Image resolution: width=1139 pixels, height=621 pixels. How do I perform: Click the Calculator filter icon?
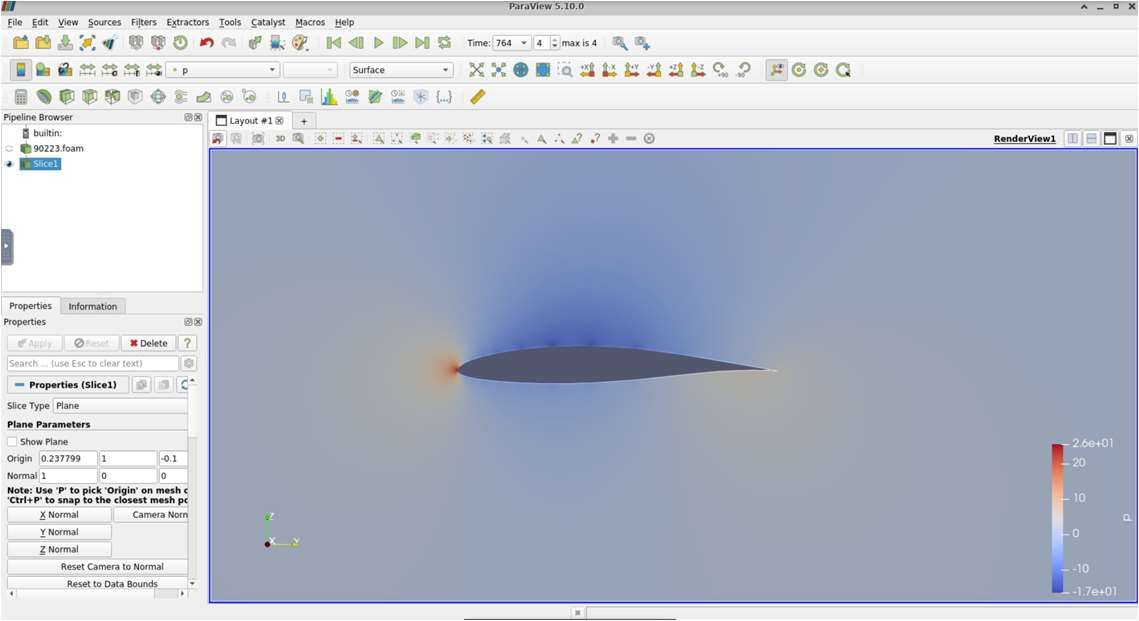click(x=21, y=97)
